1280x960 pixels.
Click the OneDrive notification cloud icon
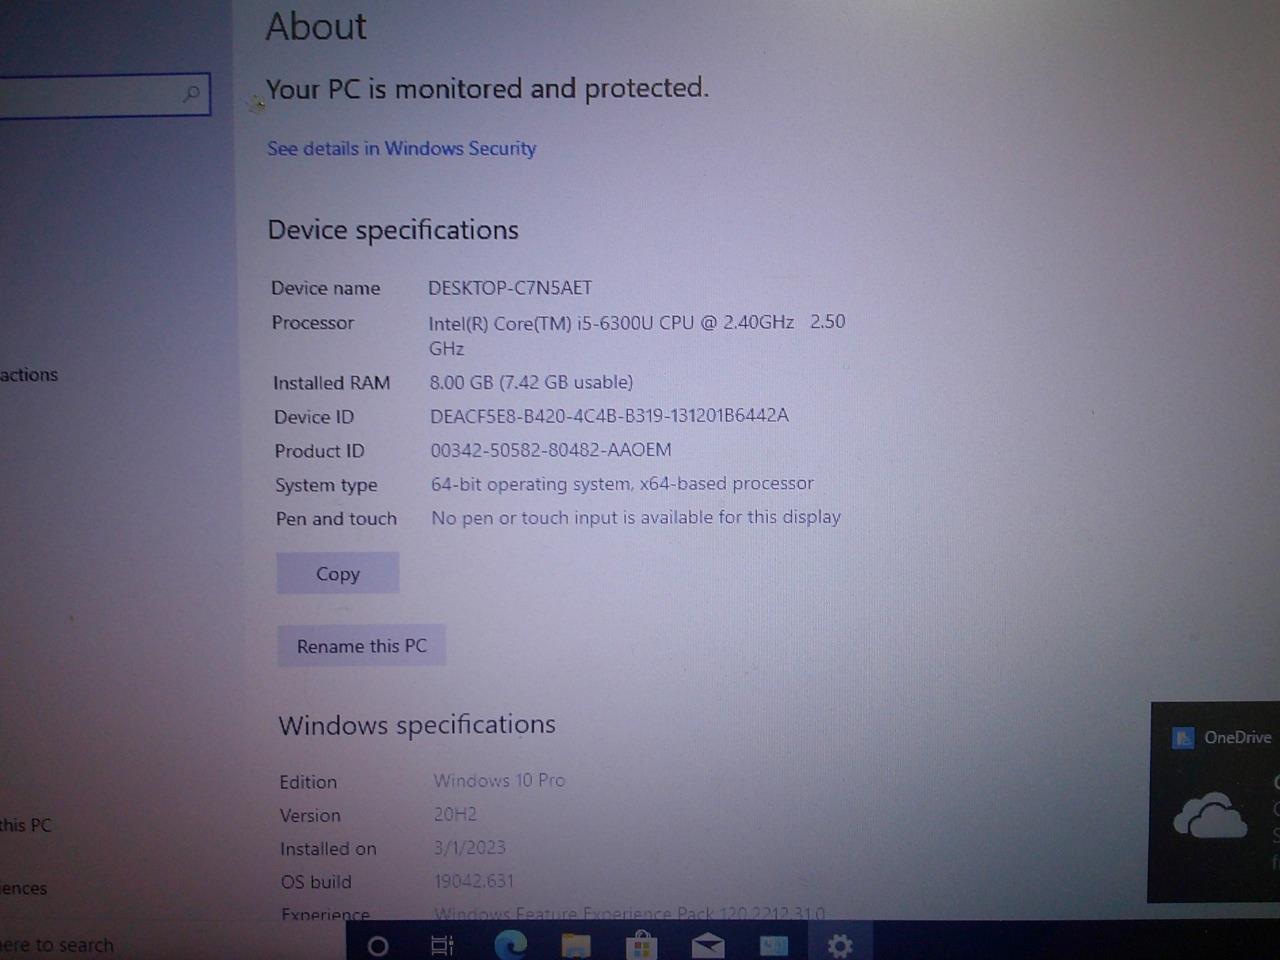(1210, 815)
